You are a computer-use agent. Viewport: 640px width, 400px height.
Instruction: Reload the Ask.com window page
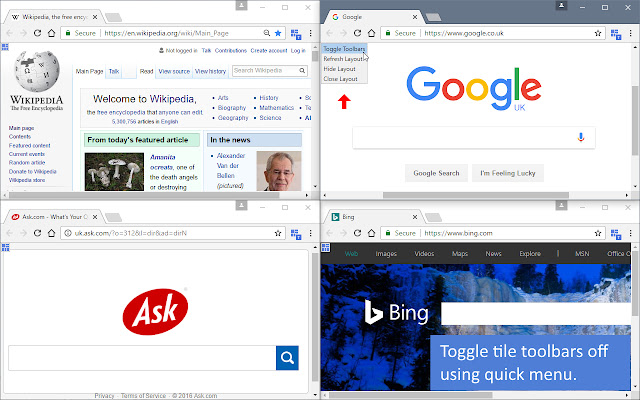[x=37, y=233]
